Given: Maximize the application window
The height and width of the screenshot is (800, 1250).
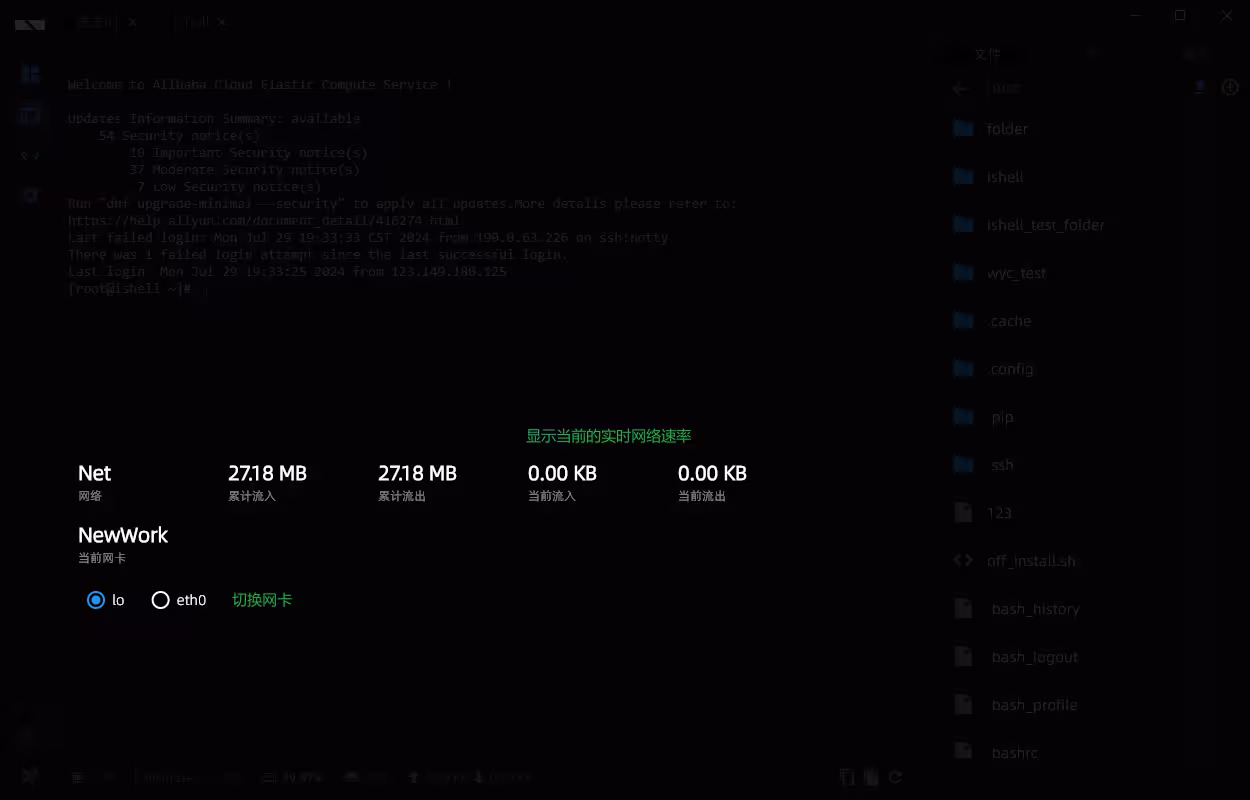Looking at the screenshot, I should coord(1180,15).
